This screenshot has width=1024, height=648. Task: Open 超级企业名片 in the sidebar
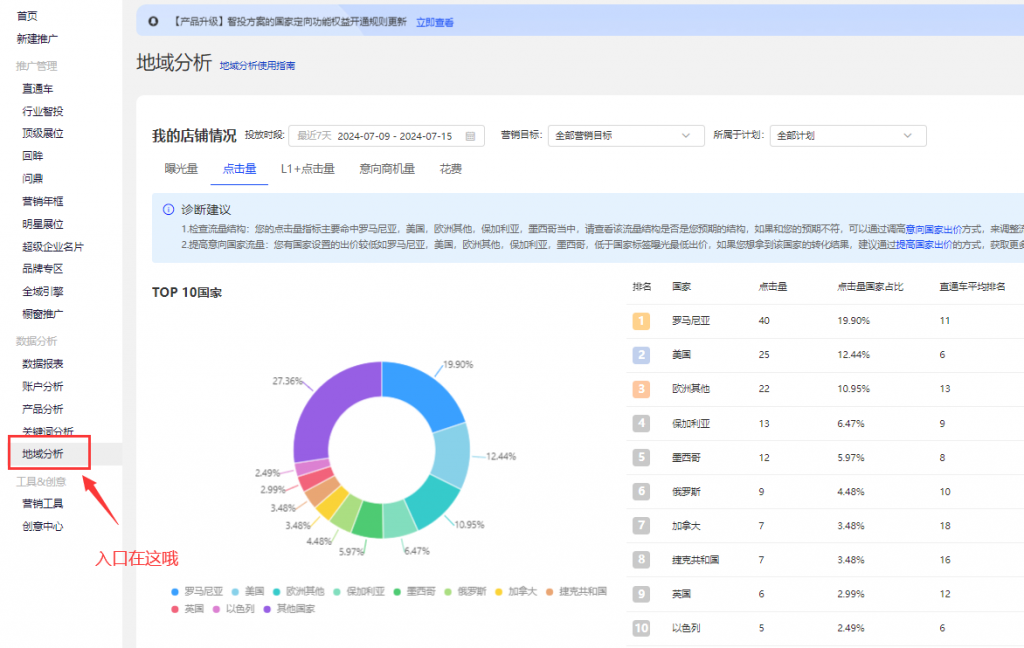(x=53, y=247)
